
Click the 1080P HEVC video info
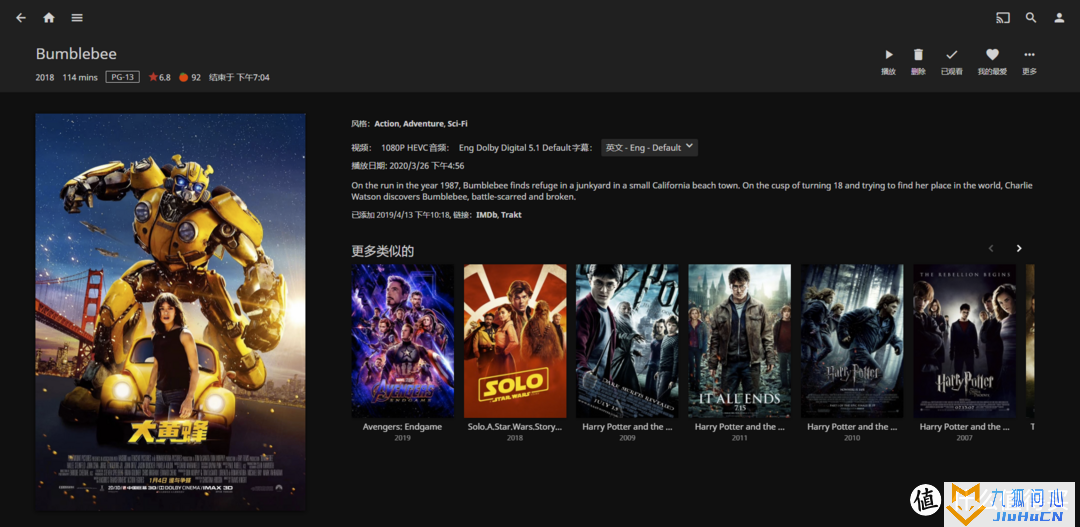pos(404,147)
